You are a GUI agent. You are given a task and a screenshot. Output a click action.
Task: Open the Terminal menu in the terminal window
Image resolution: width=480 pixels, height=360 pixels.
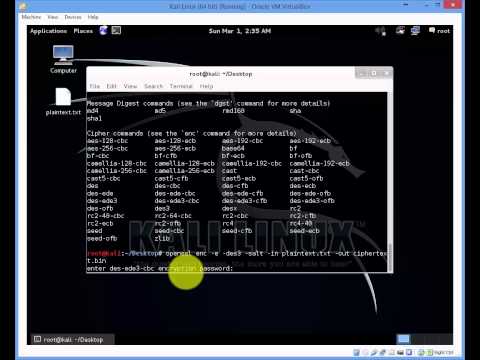181,86
